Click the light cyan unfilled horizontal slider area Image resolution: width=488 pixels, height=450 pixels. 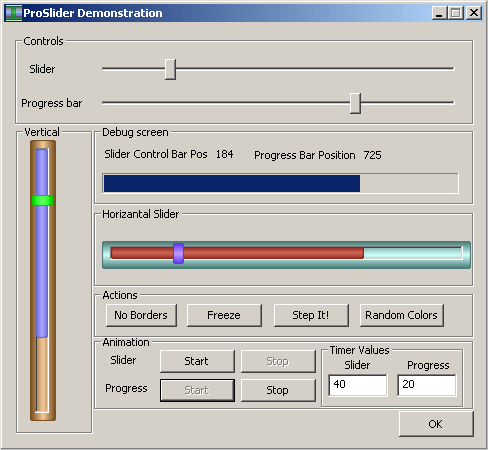coord(413,253)
